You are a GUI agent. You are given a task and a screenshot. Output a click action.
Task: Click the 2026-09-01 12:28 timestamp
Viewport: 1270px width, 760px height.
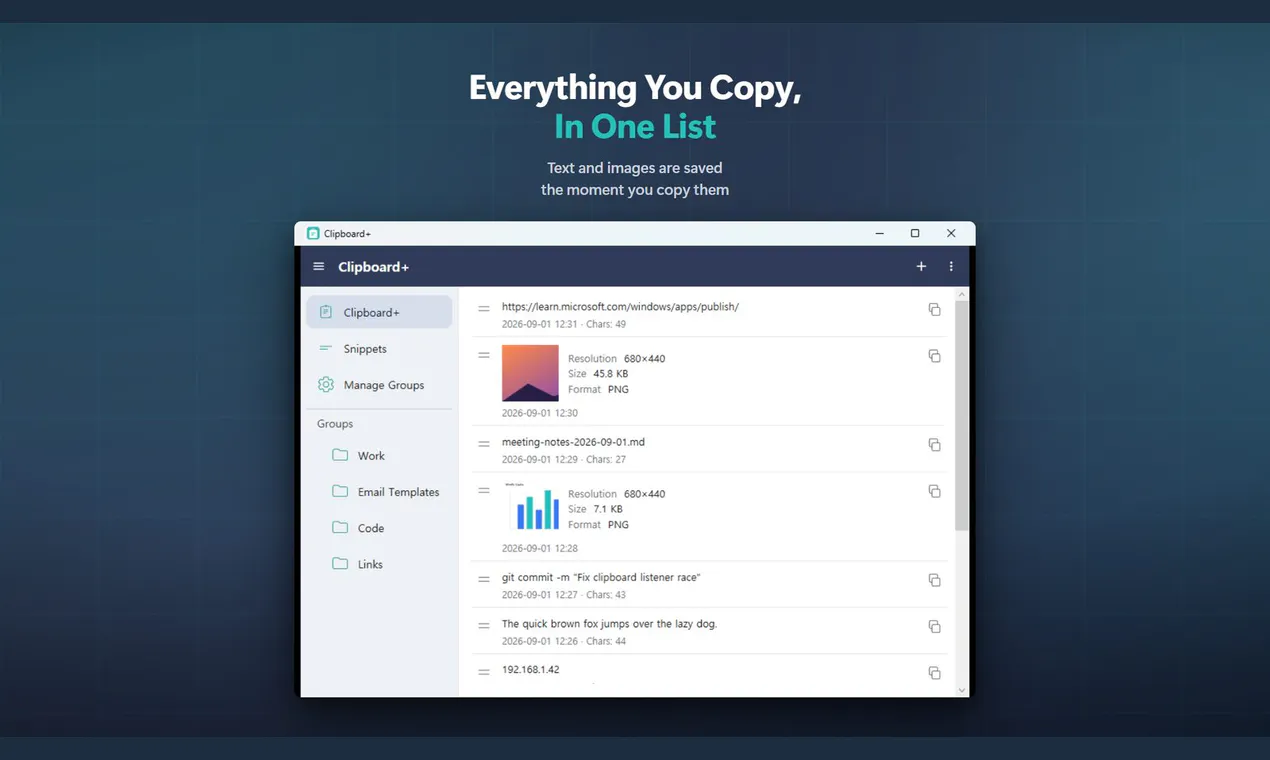(x=540, y=548)
